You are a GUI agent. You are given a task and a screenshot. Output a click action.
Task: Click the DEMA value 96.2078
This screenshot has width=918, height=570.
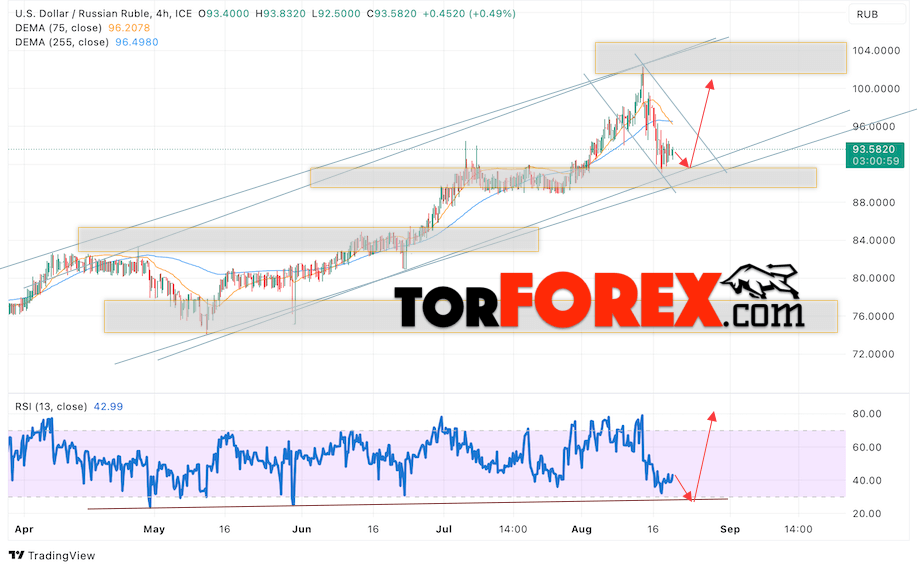pos(129,28)
